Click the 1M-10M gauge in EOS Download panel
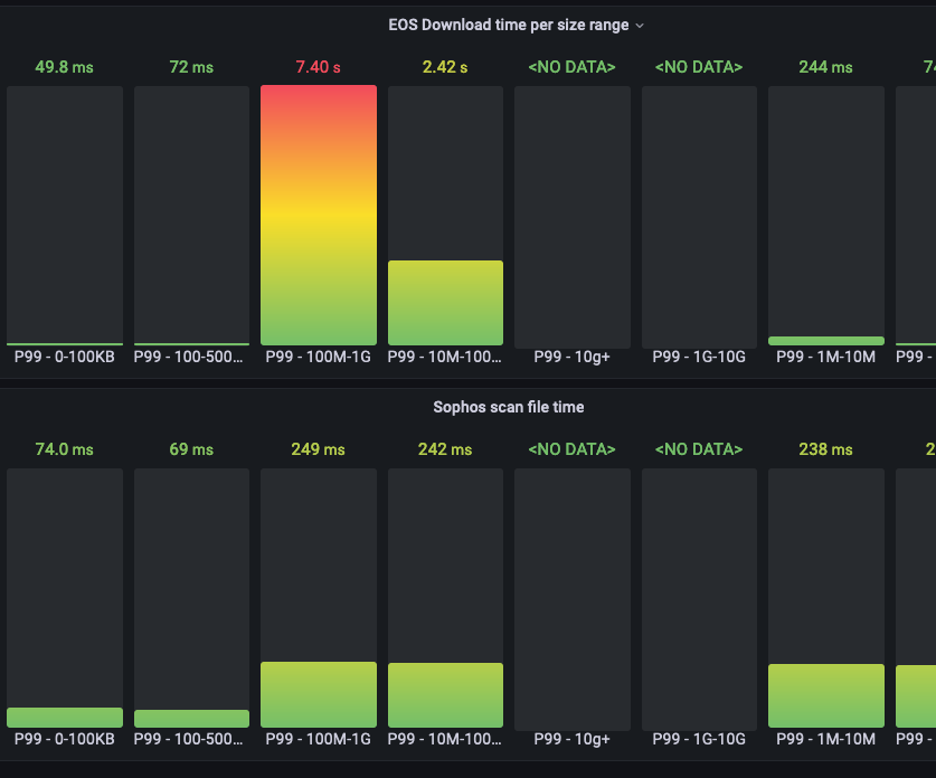The image size is (936, 778). coord(826,215)
